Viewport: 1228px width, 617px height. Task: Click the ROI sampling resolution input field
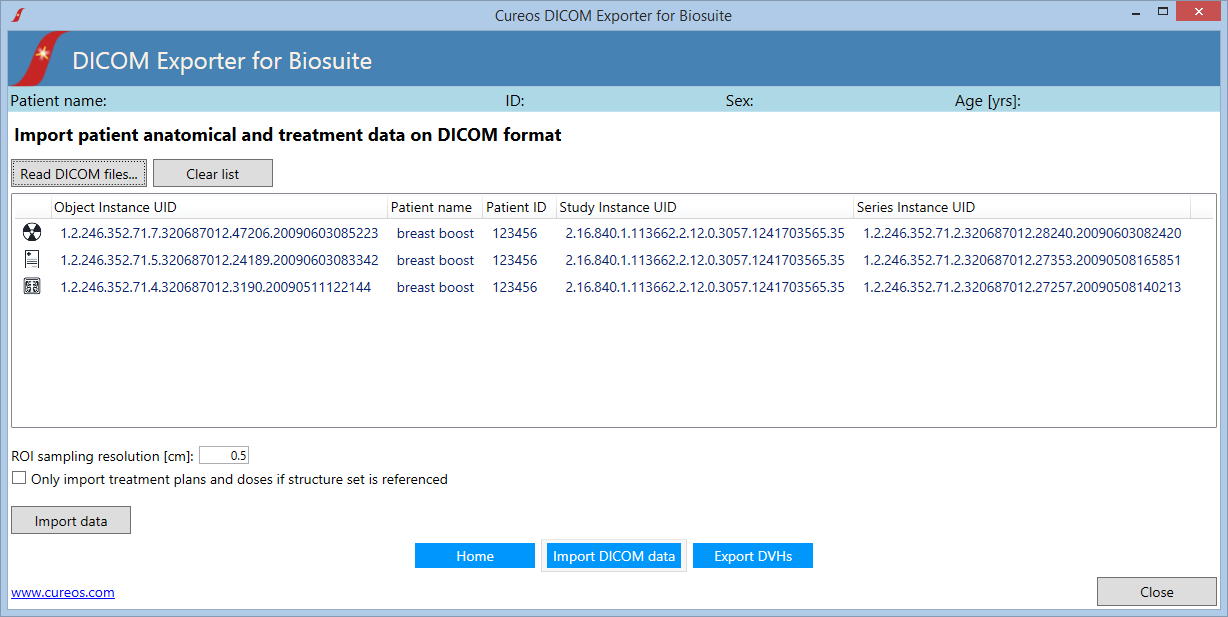coord(225,454)
